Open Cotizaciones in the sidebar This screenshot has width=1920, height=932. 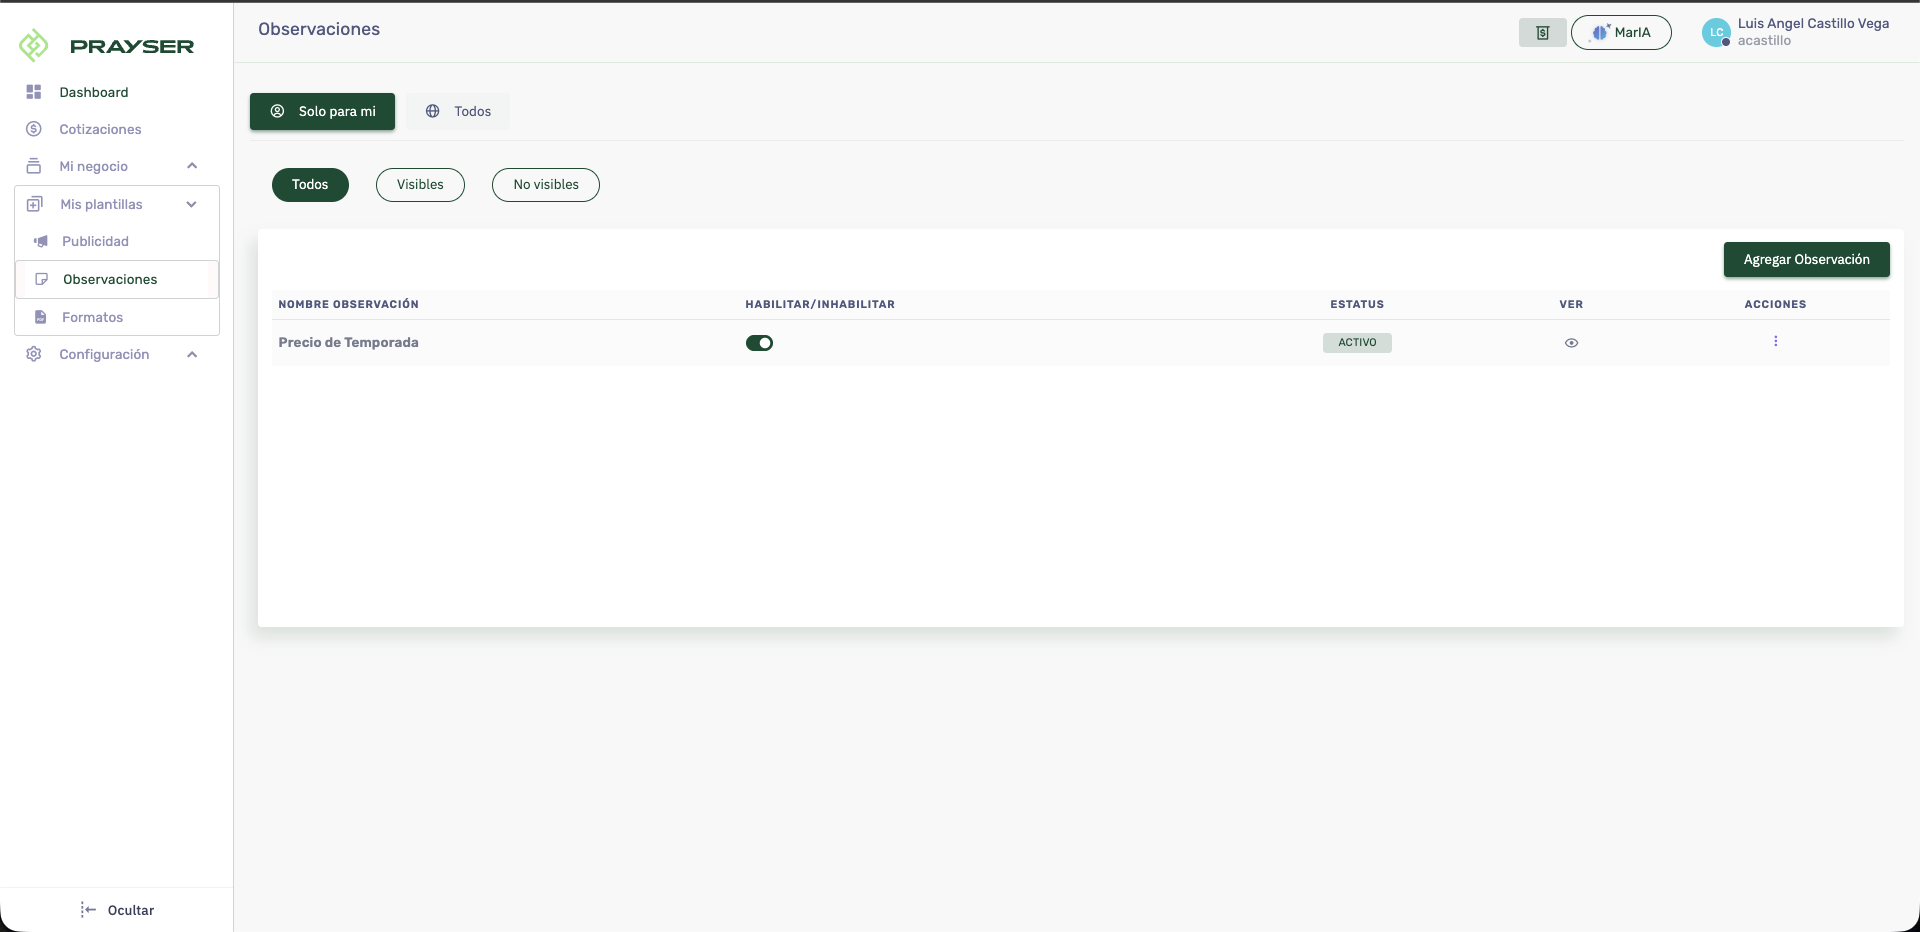(100, 129)
